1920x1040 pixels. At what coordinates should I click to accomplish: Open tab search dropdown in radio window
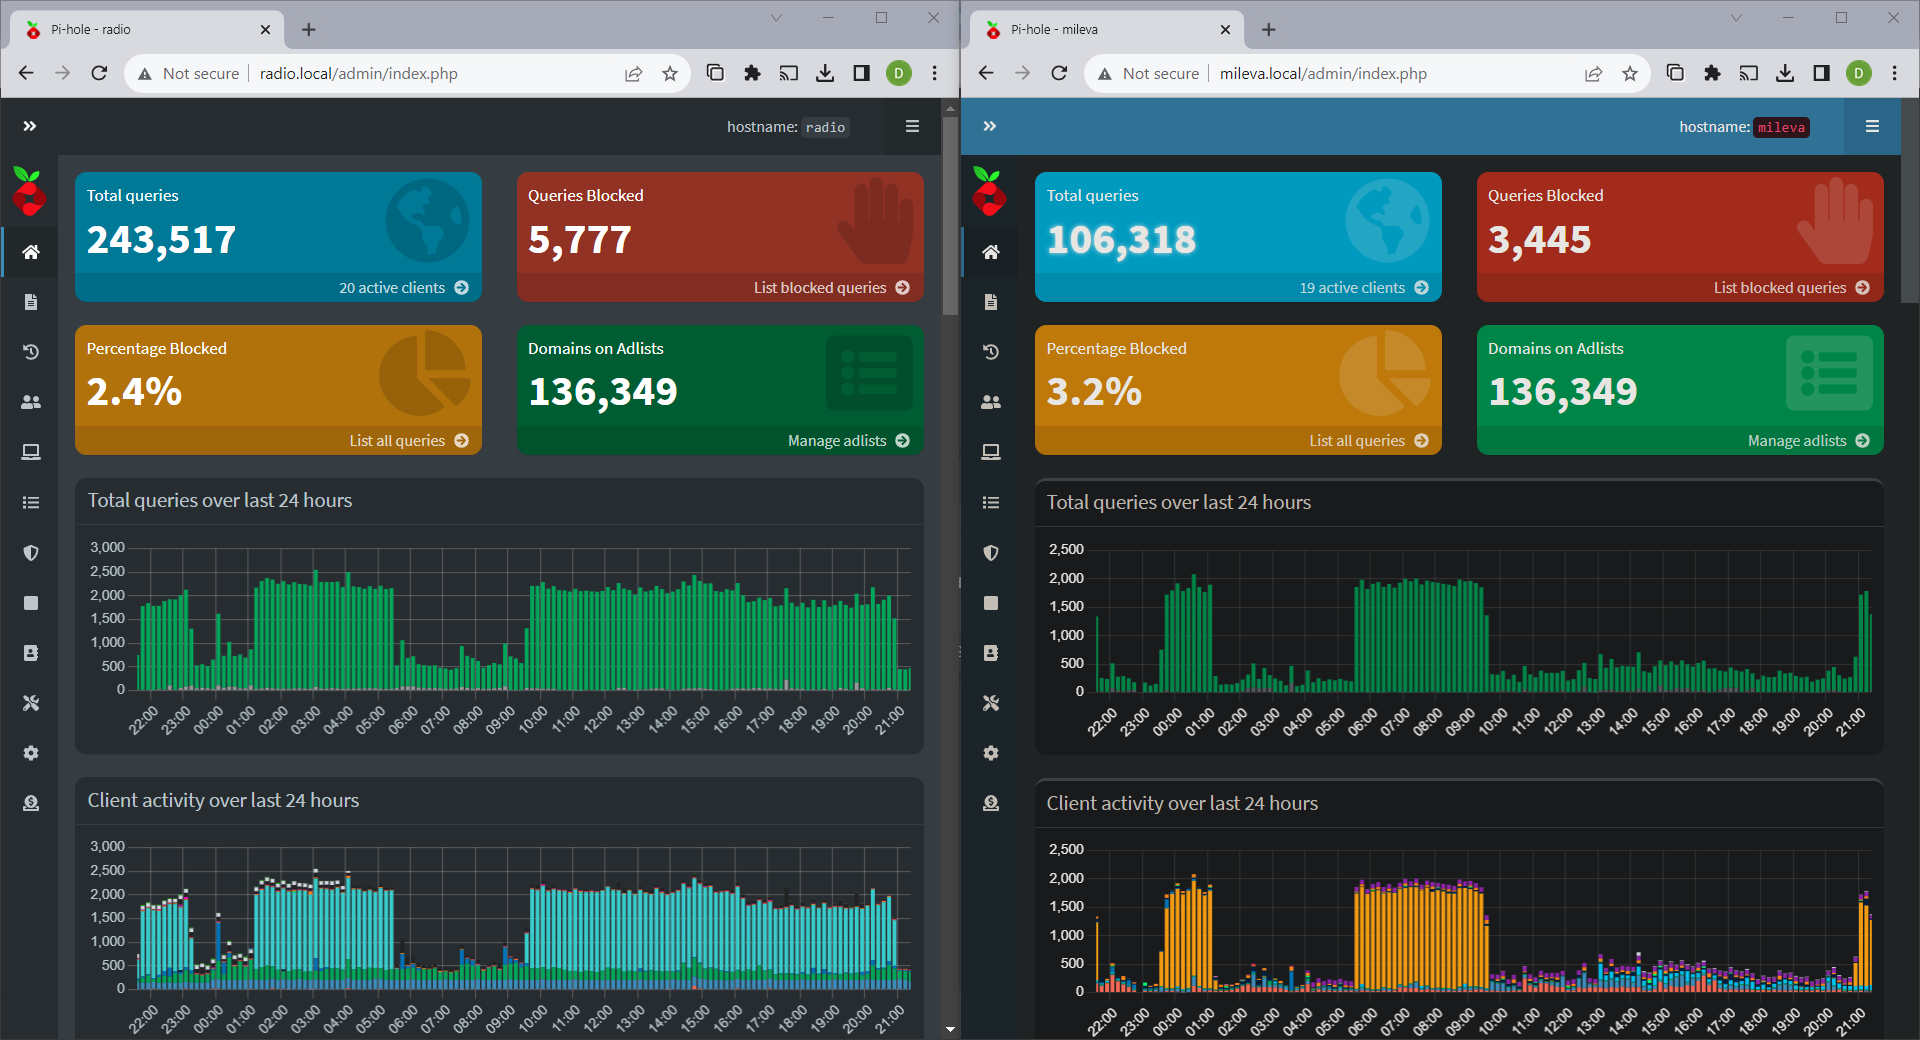(x=776, y=18)
